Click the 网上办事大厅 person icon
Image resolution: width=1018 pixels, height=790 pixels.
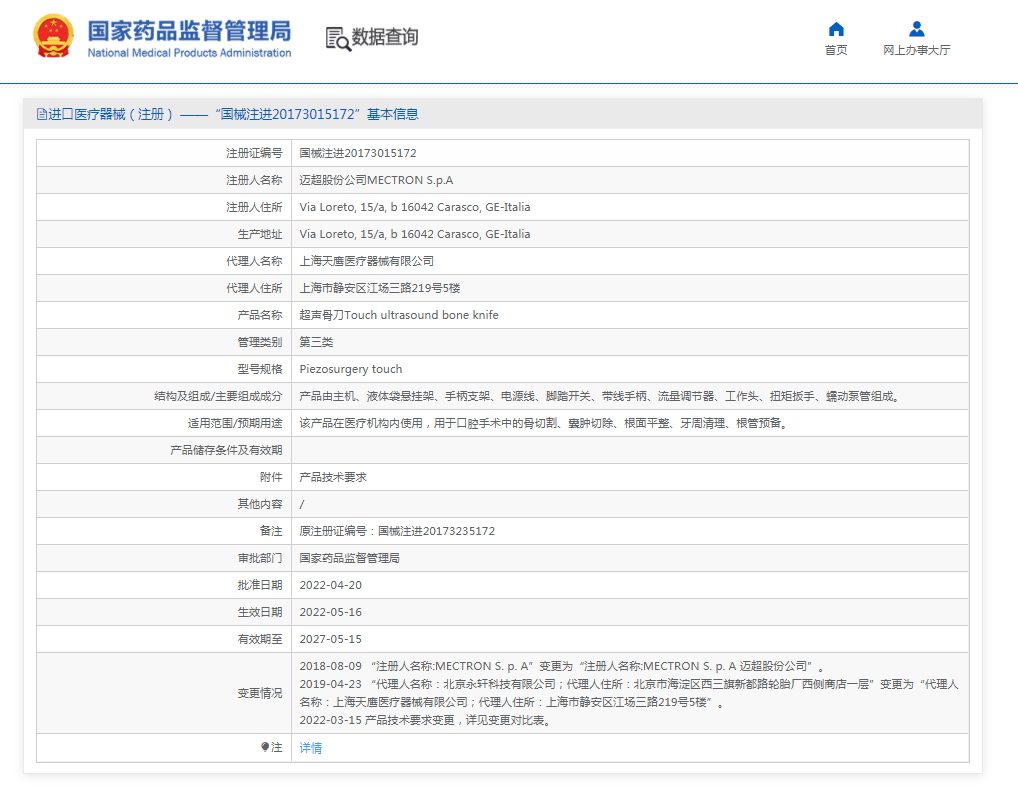916,29
